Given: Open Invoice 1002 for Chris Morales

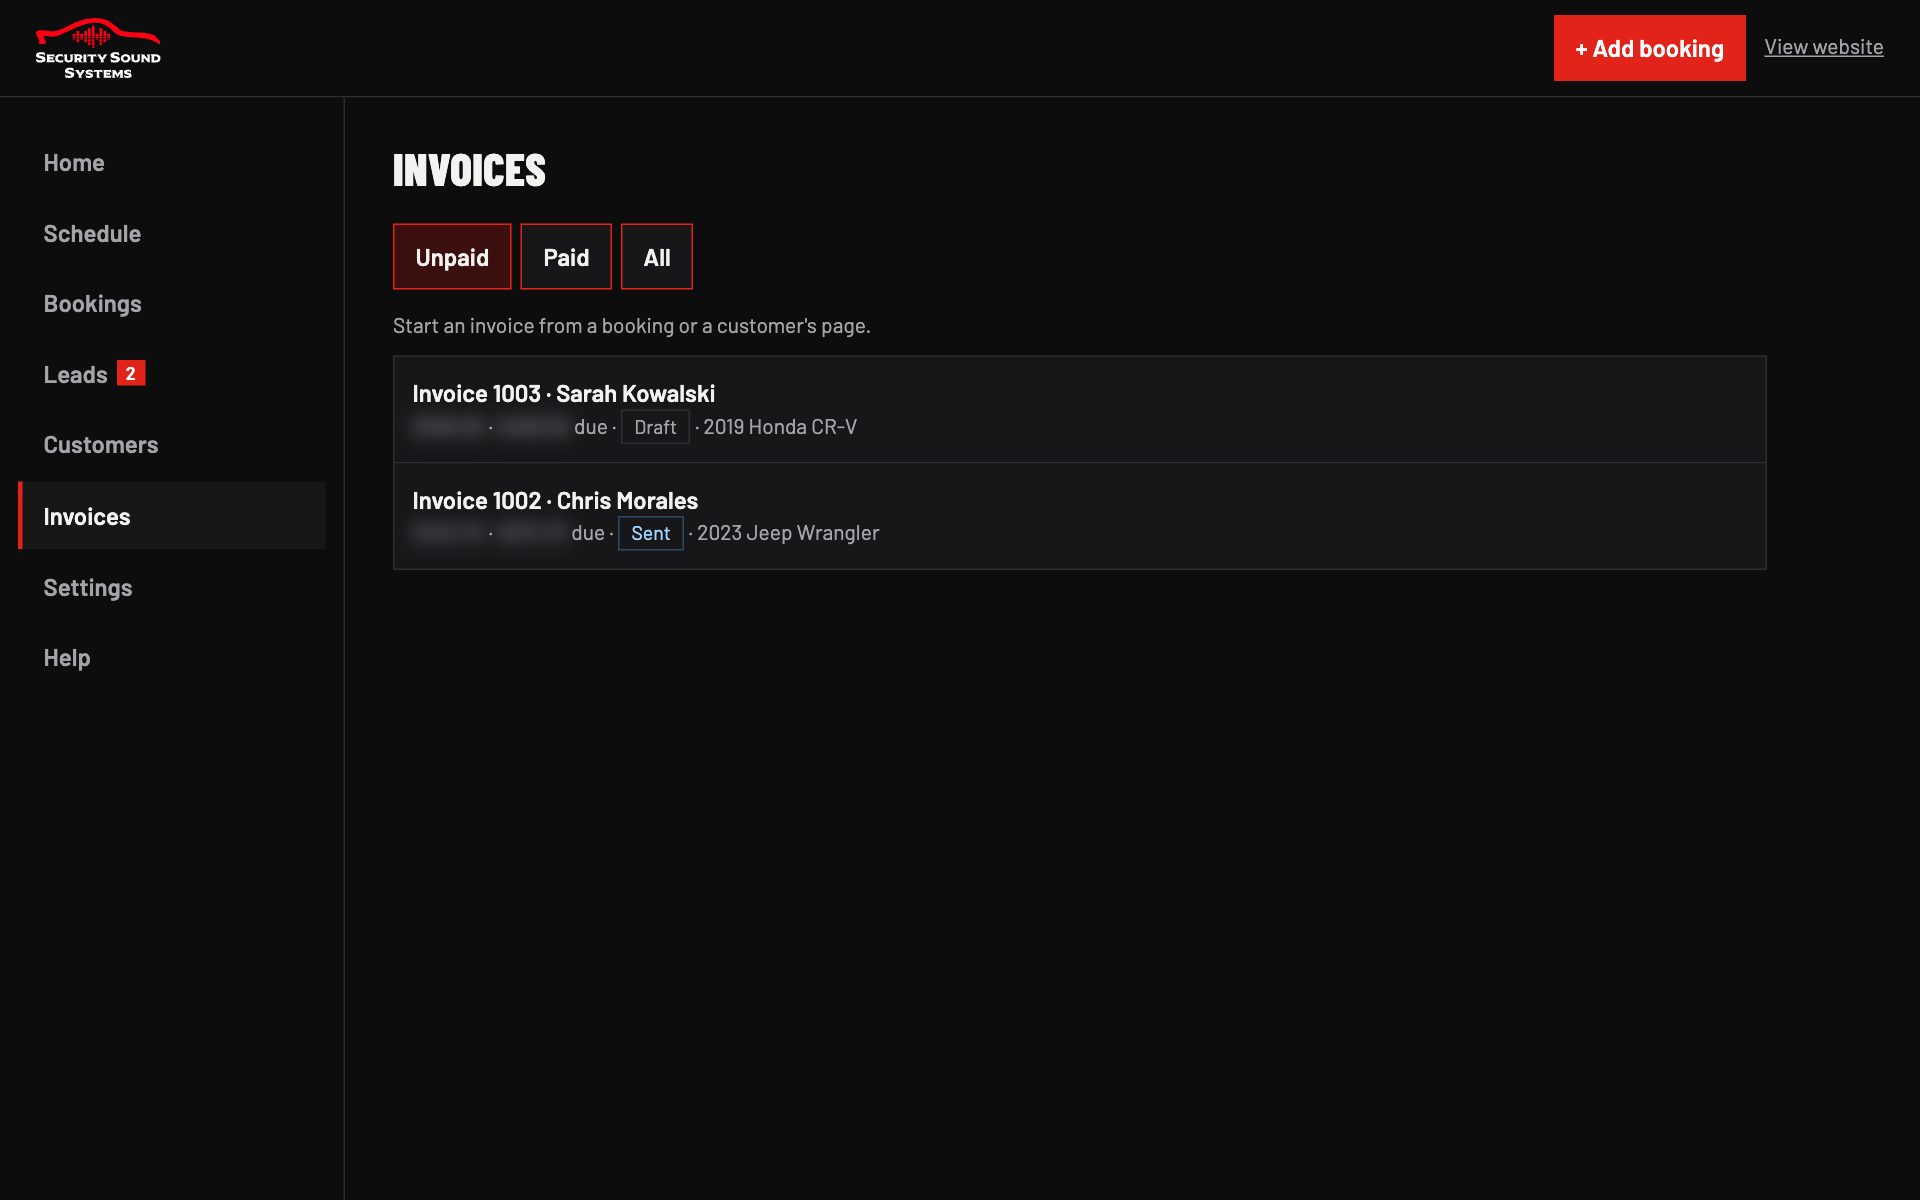Looking at the screenshot, I should [1080, 516].
